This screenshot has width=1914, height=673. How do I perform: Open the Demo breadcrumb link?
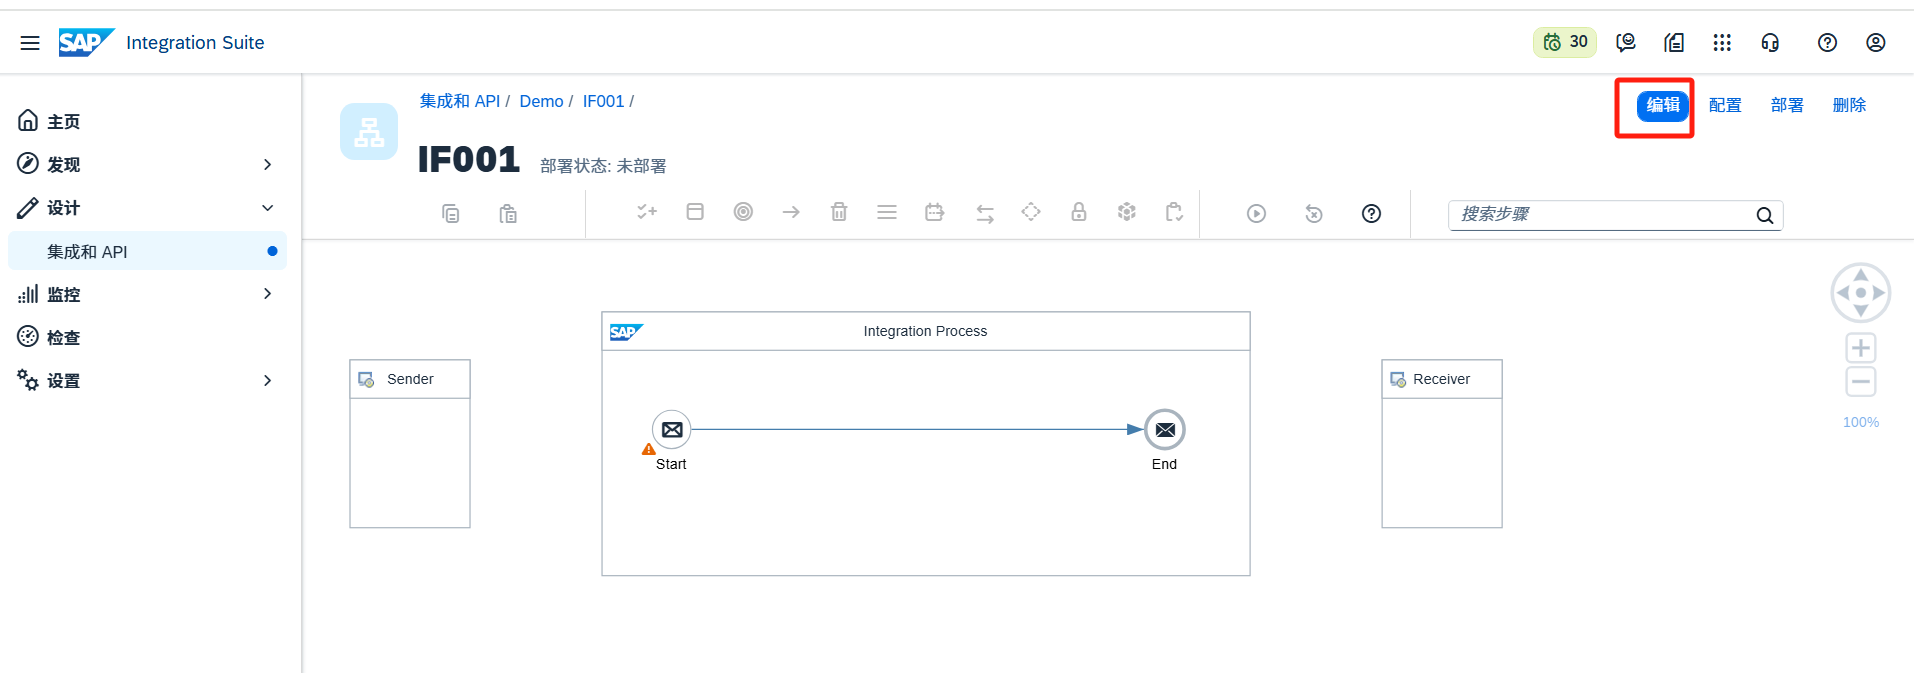pos(541,101)
